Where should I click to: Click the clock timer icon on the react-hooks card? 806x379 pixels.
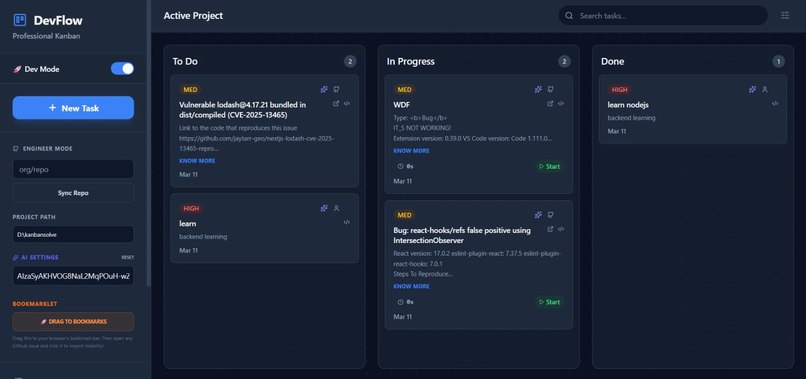tap(401, 302)
